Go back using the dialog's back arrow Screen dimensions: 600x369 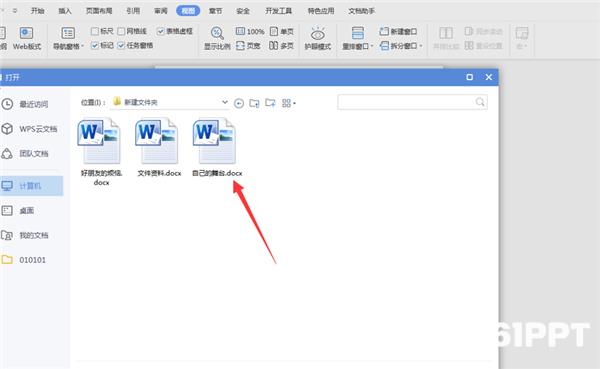(239, 103)
